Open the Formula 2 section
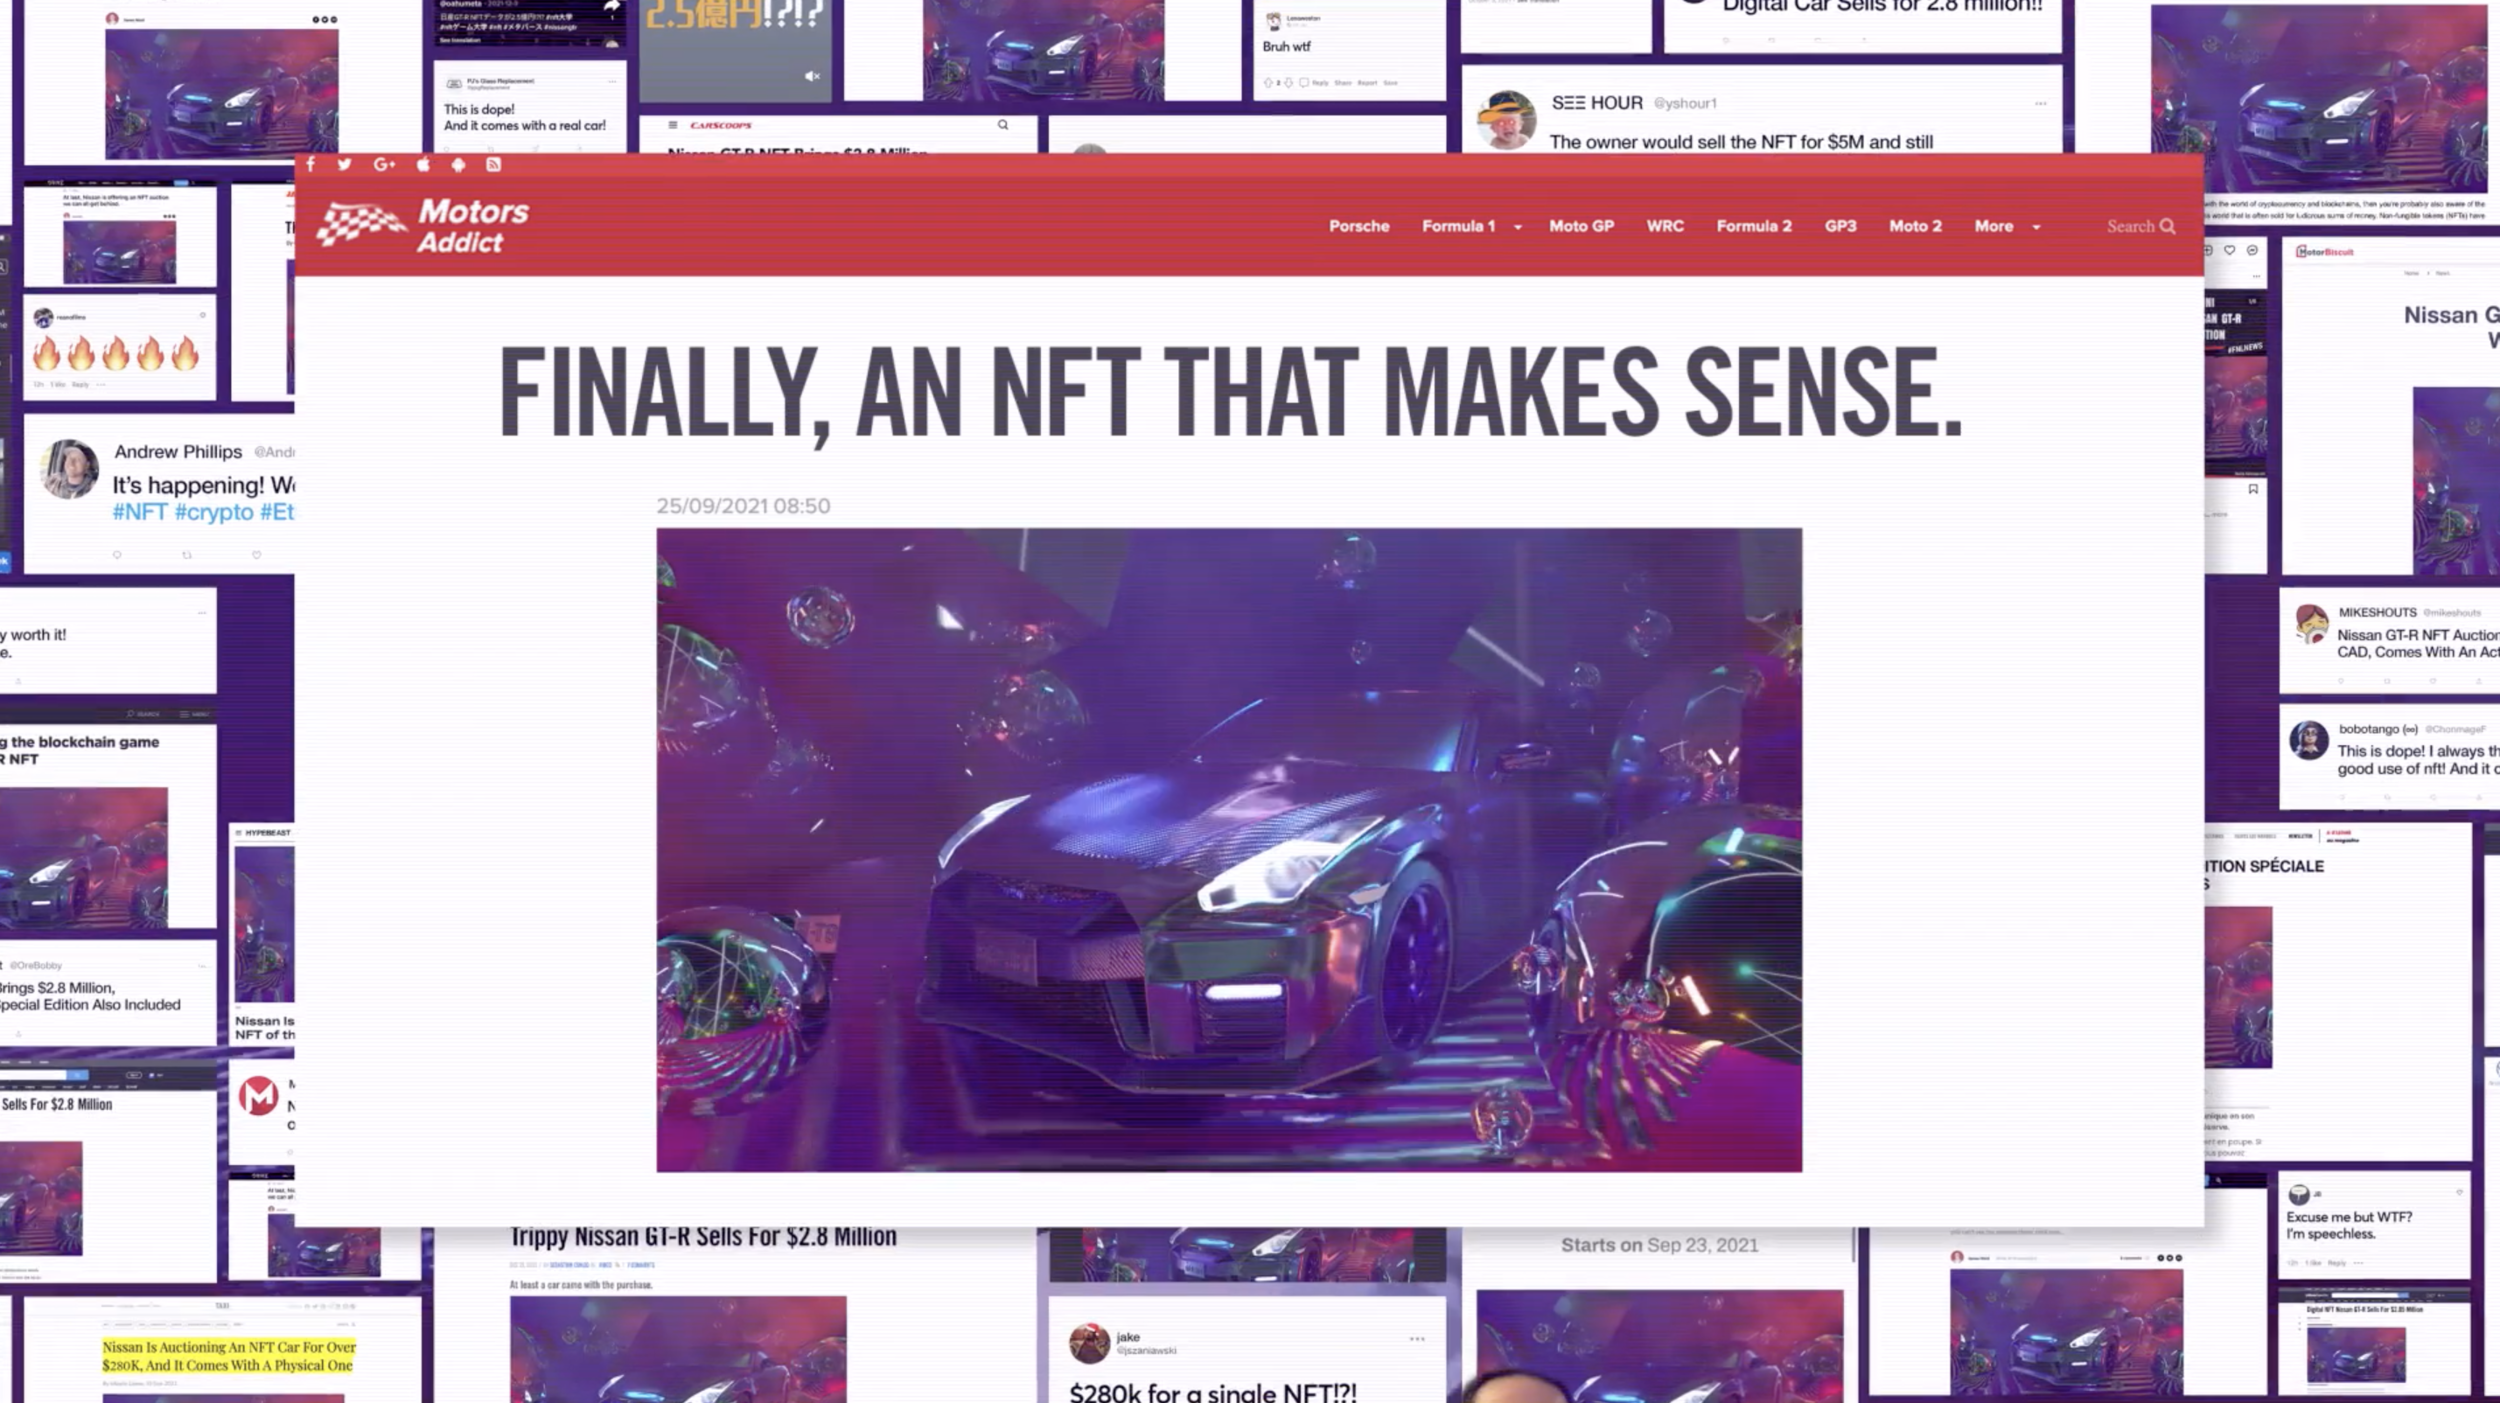 (1754, 226)
